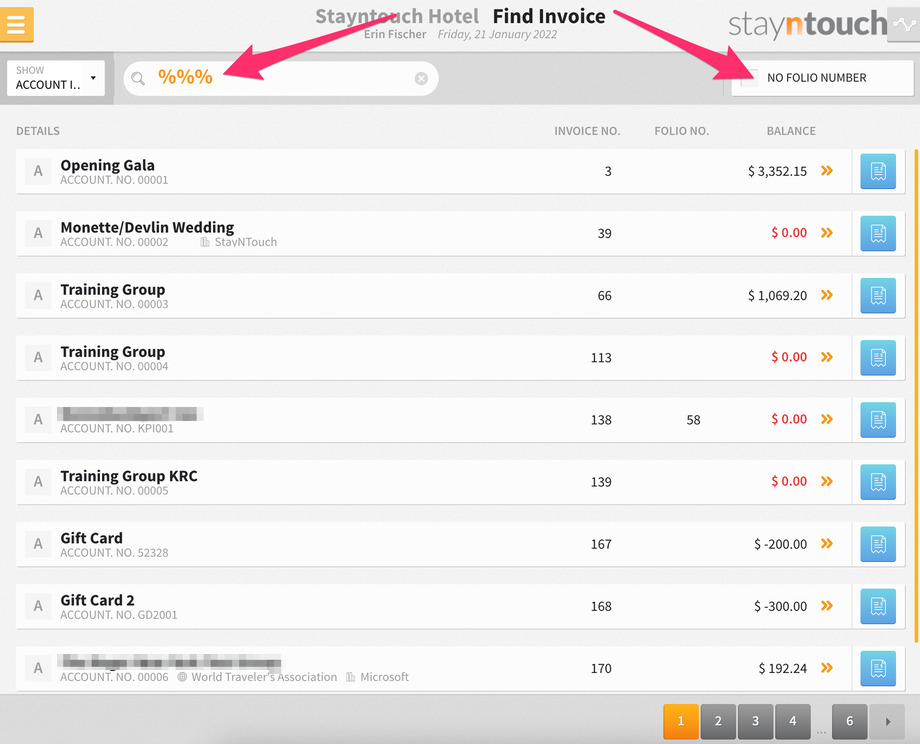Focus the invoice search field
Image resolution: width=920 pixels, height=744 pixels.
pos(280,78)
